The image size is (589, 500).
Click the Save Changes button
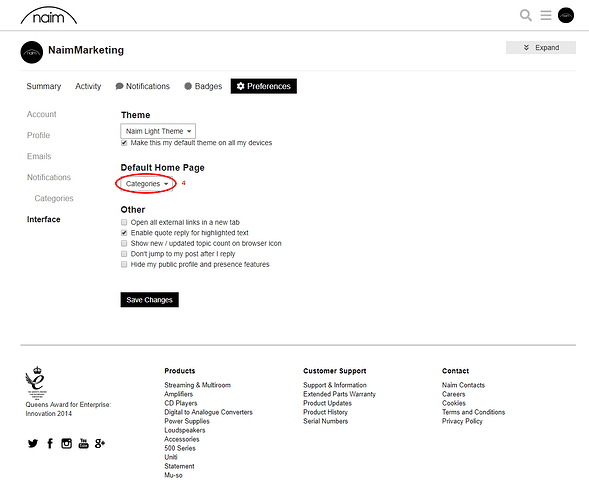click(150, 300)
